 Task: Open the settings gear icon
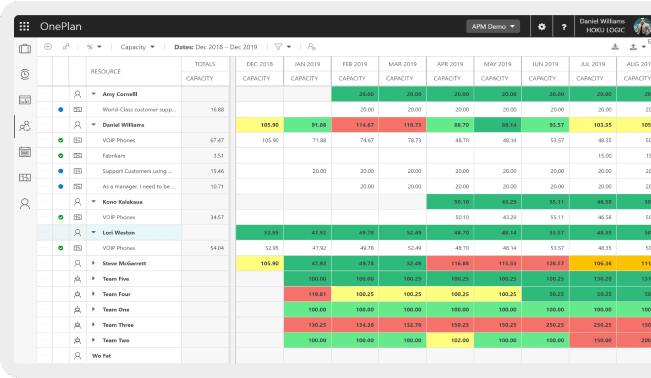(x=542, y=27)
